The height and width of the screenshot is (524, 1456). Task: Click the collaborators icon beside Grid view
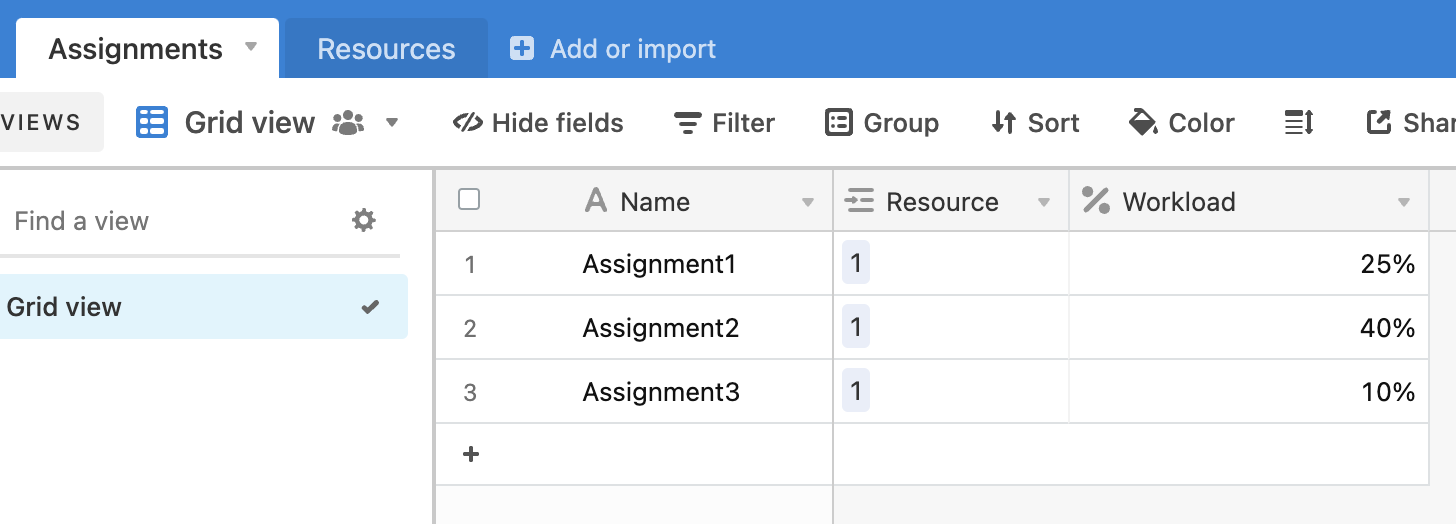tap(348, 123)
